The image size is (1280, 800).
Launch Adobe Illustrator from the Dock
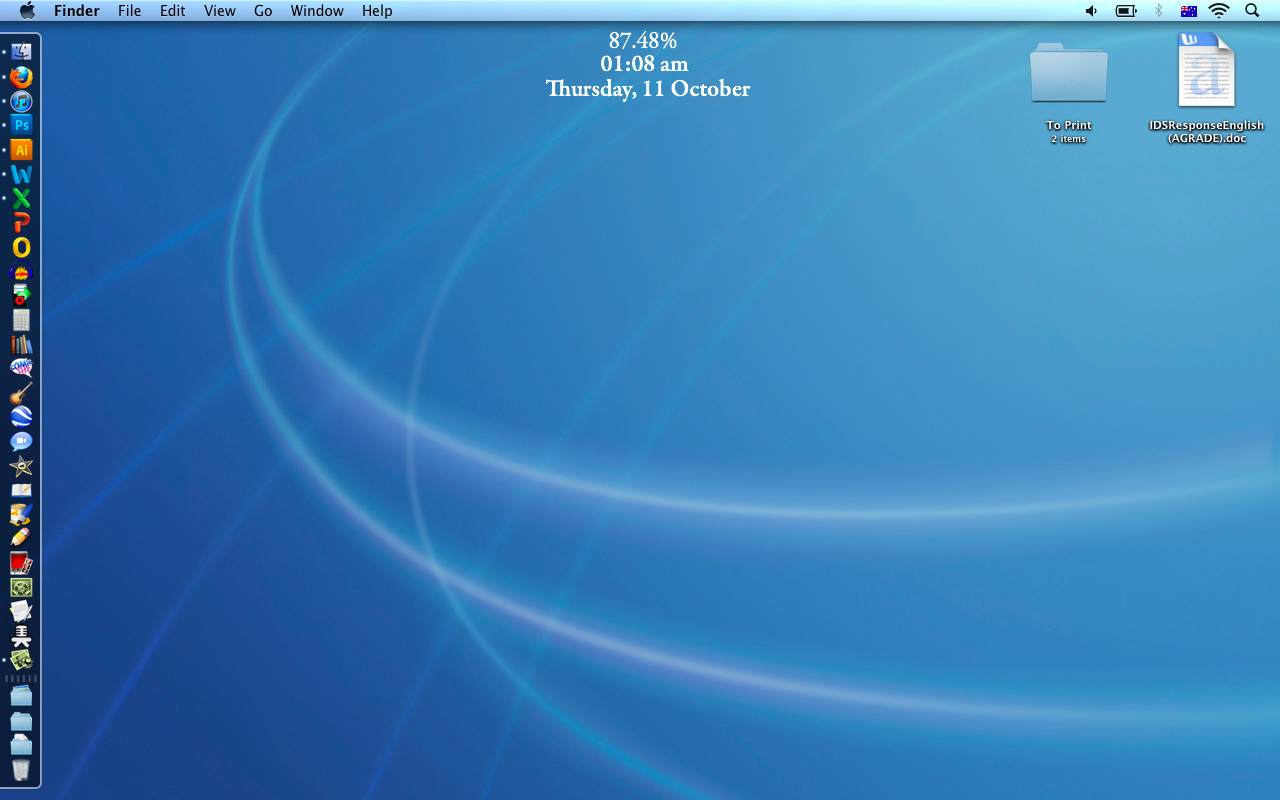coord(21,150)
